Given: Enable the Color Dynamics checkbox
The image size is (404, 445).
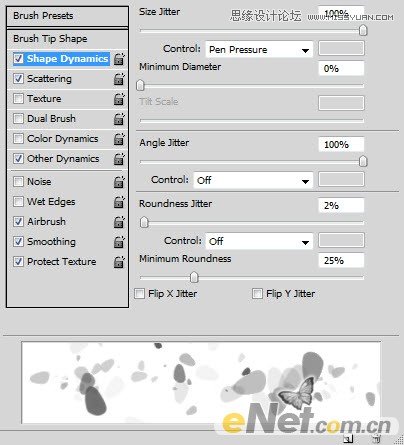Looking at the screenshot, I should (x=18, y=138).
